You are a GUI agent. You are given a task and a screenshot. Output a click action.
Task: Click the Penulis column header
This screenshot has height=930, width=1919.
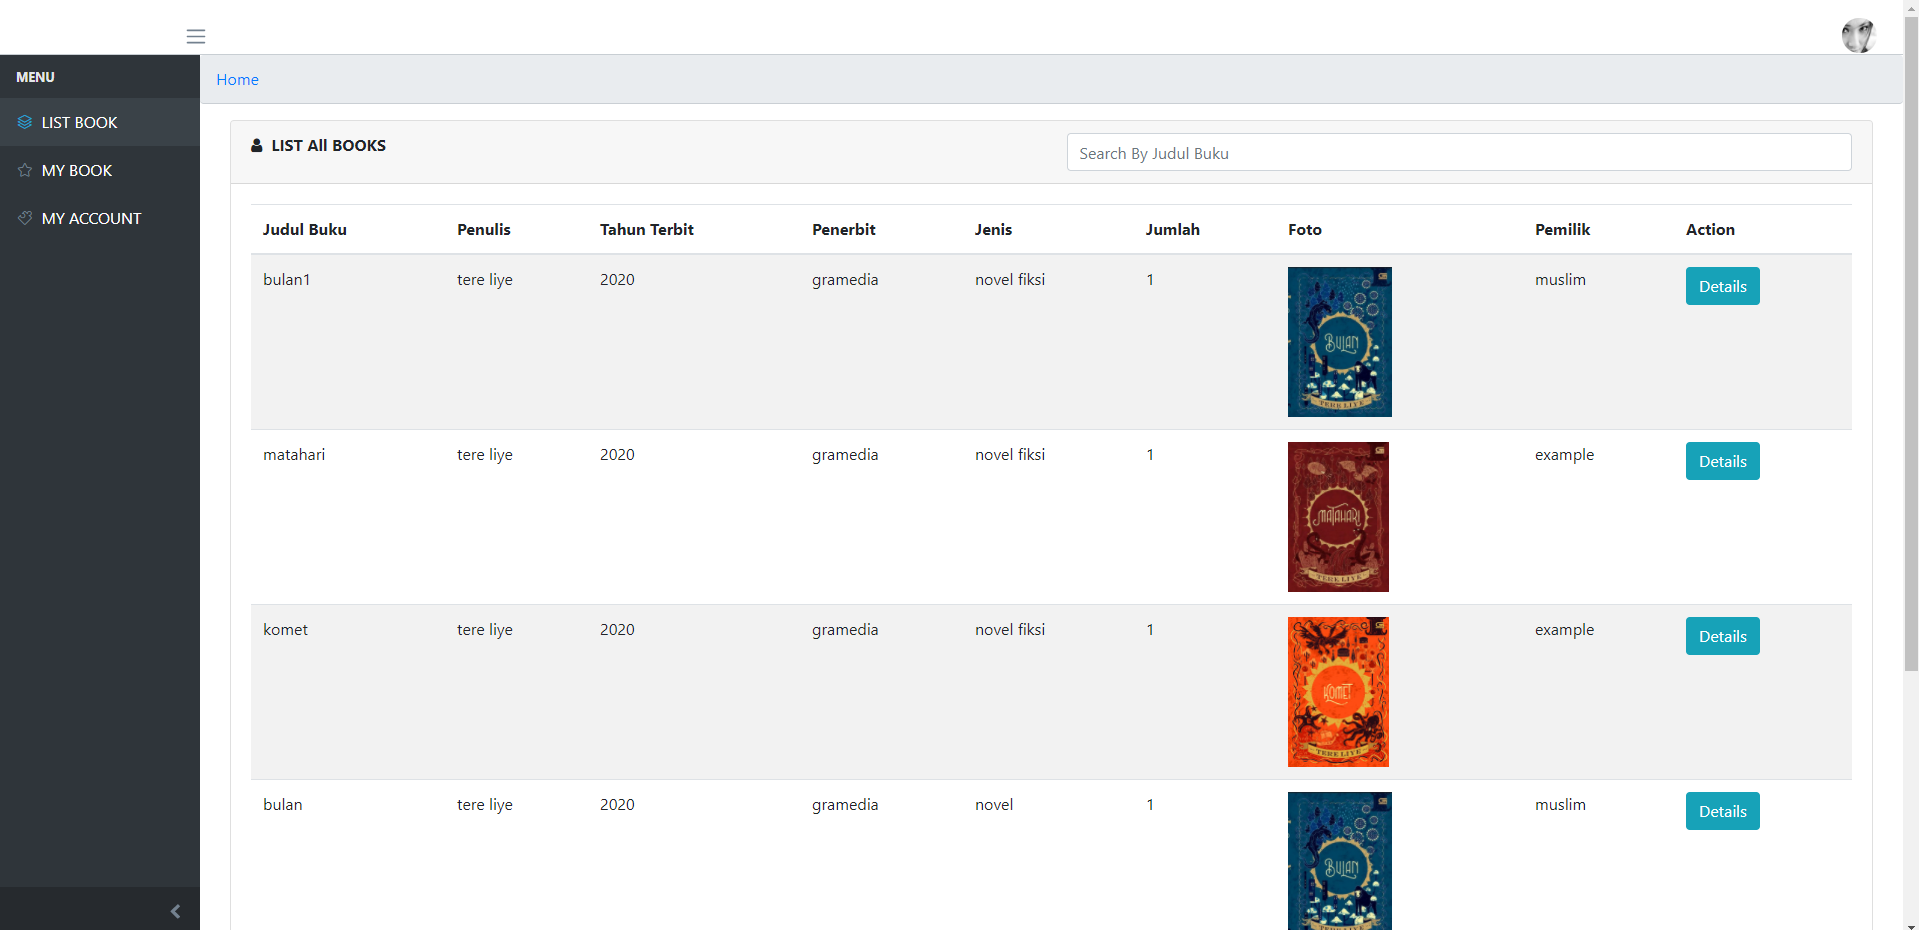point(484,229)
